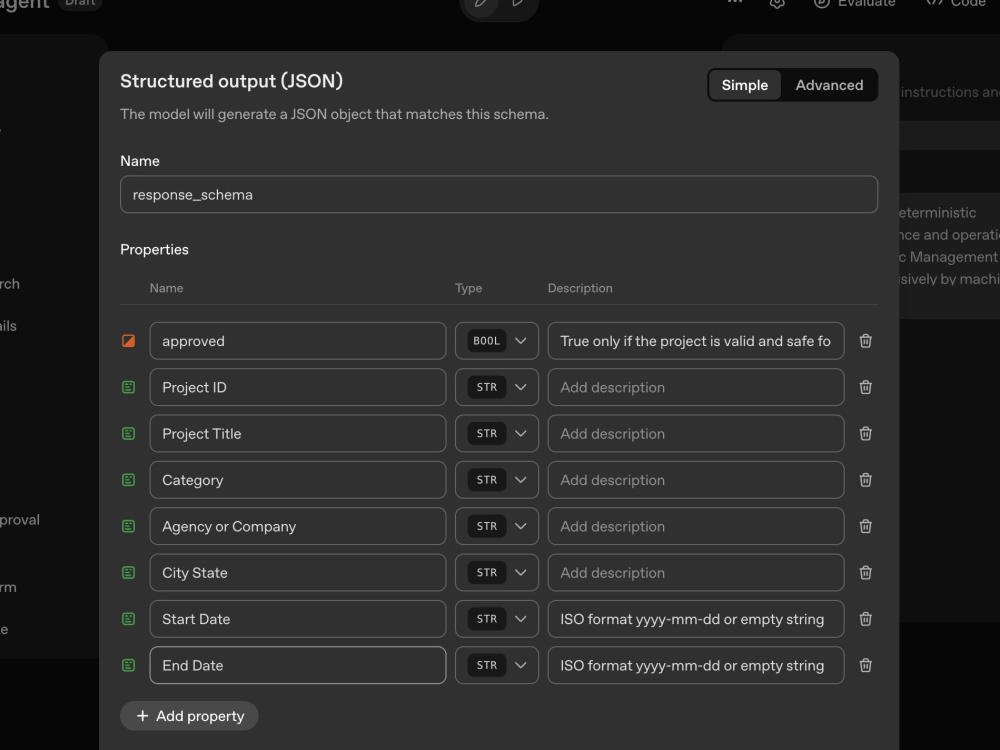Switch to the Simple schema mode
Image resolution: width=1000 pixels, height=750 pixels.
(745, 85)
